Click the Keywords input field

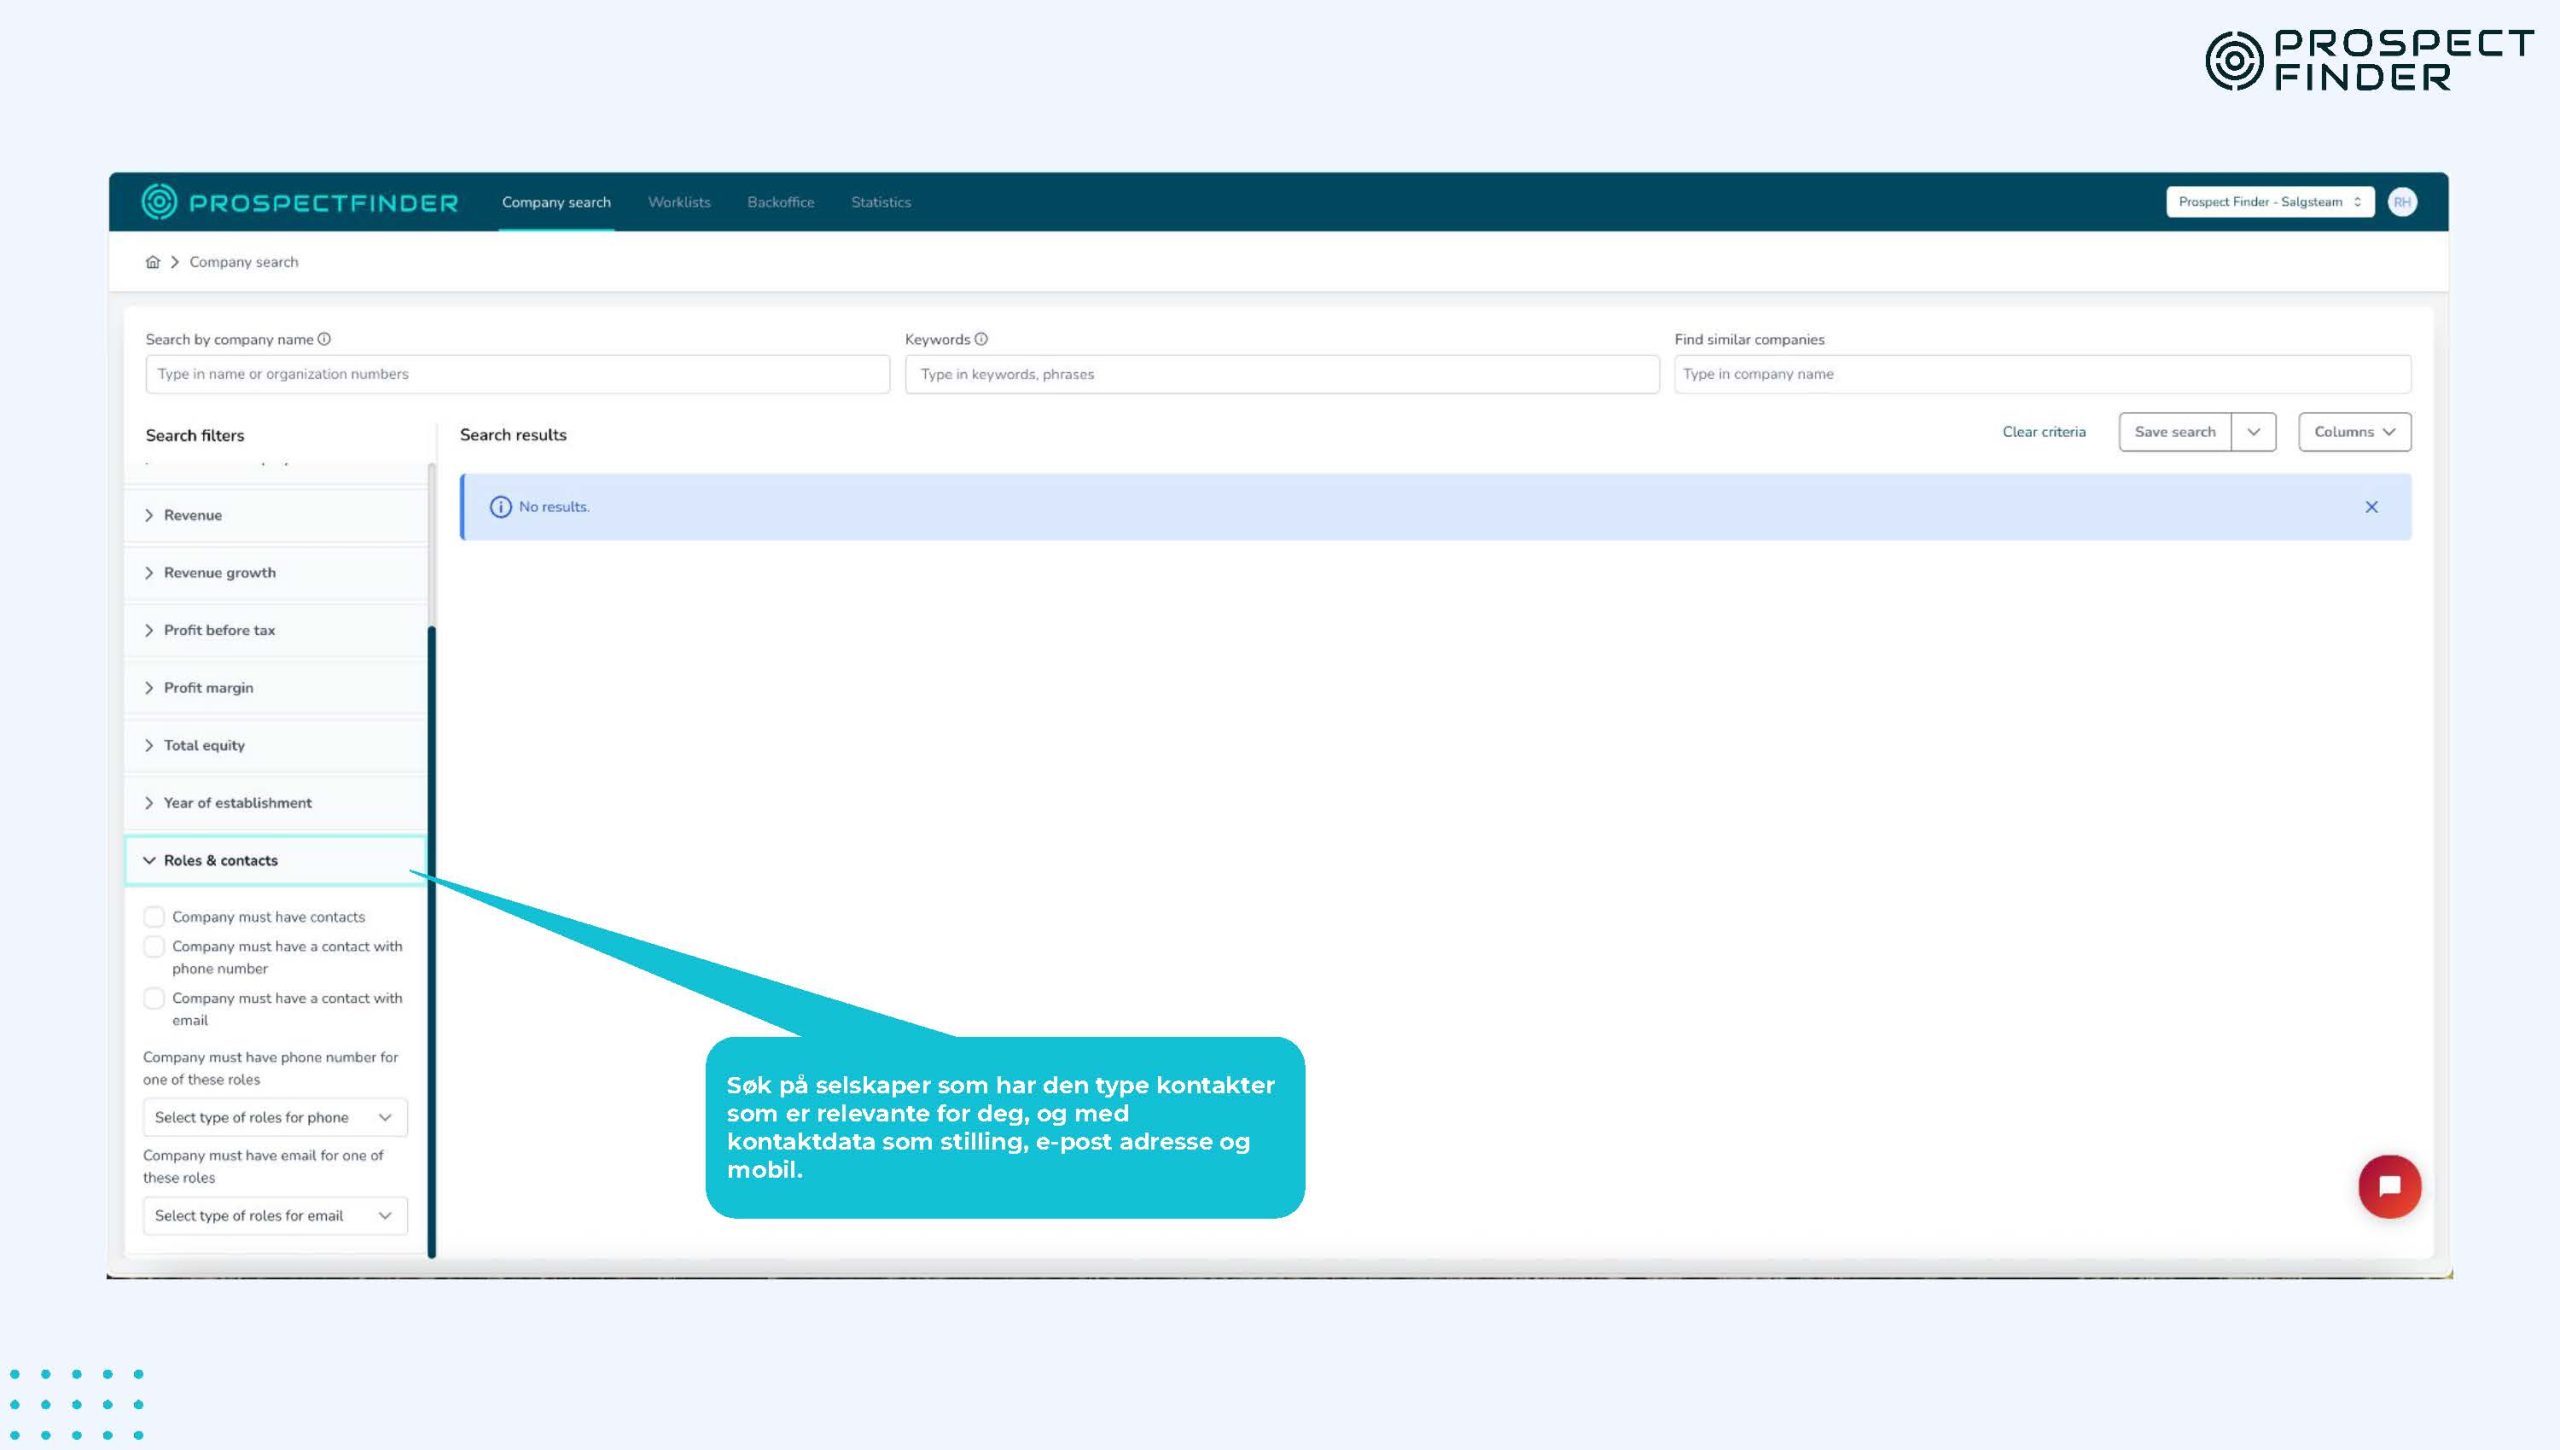click(x=1280, y=374)
